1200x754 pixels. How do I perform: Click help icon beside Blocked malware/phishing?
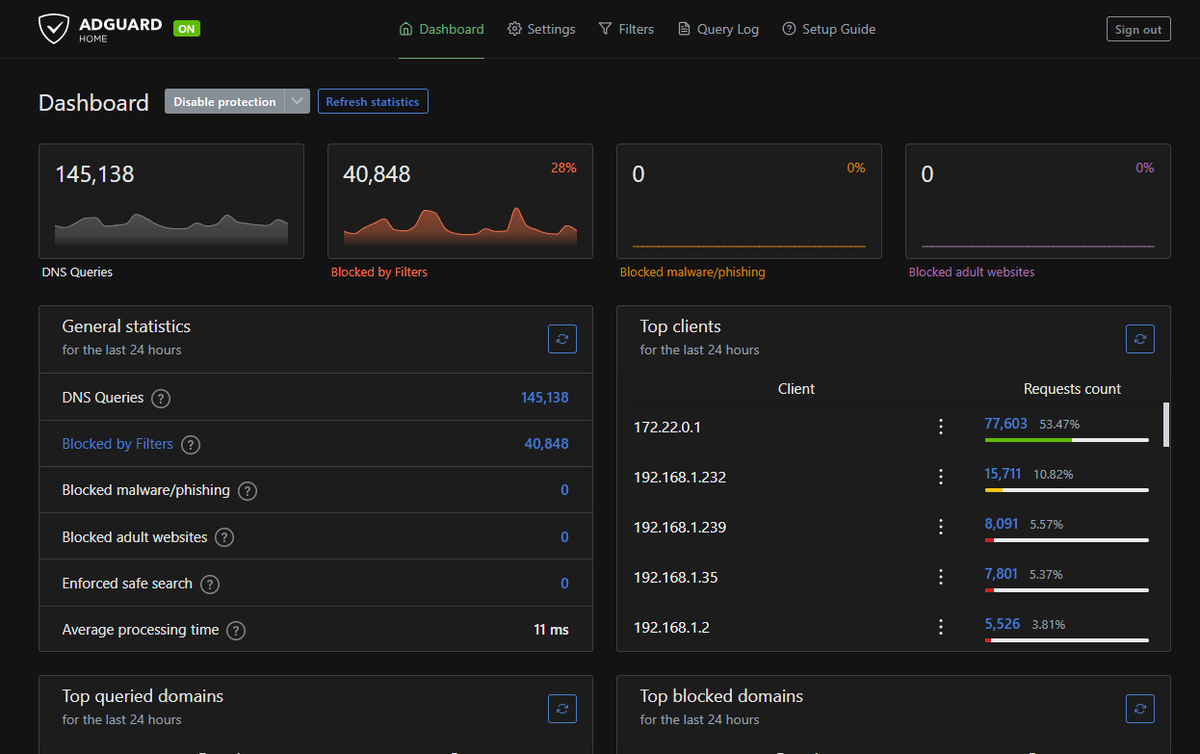[247, 491]
